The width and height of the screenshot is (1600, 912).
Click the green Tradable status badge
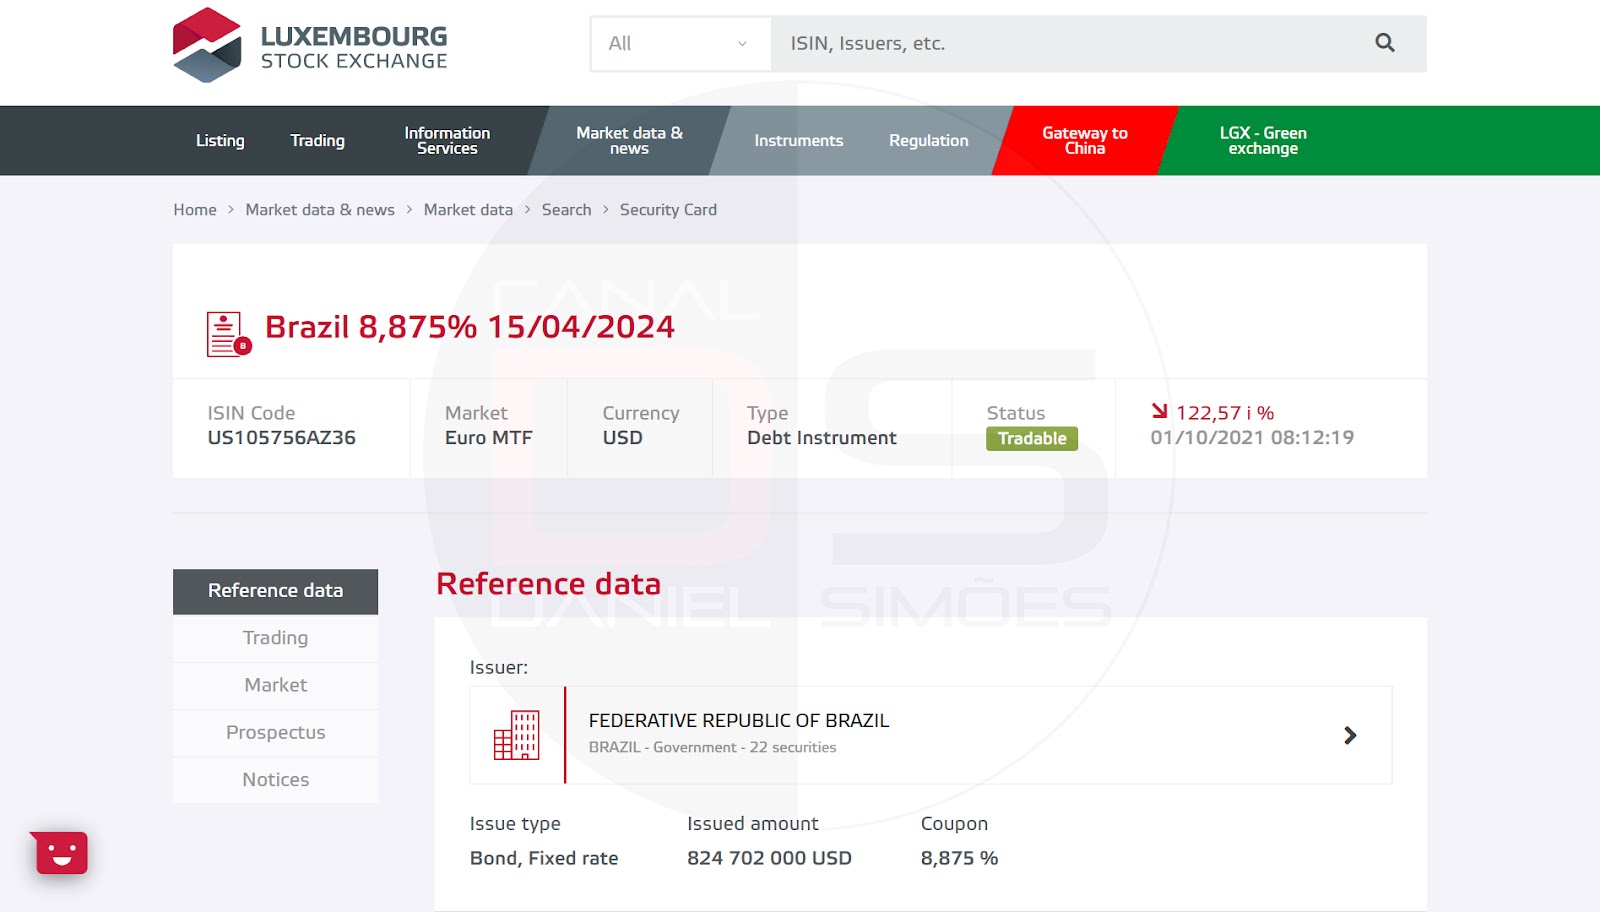pos(1032,439)
